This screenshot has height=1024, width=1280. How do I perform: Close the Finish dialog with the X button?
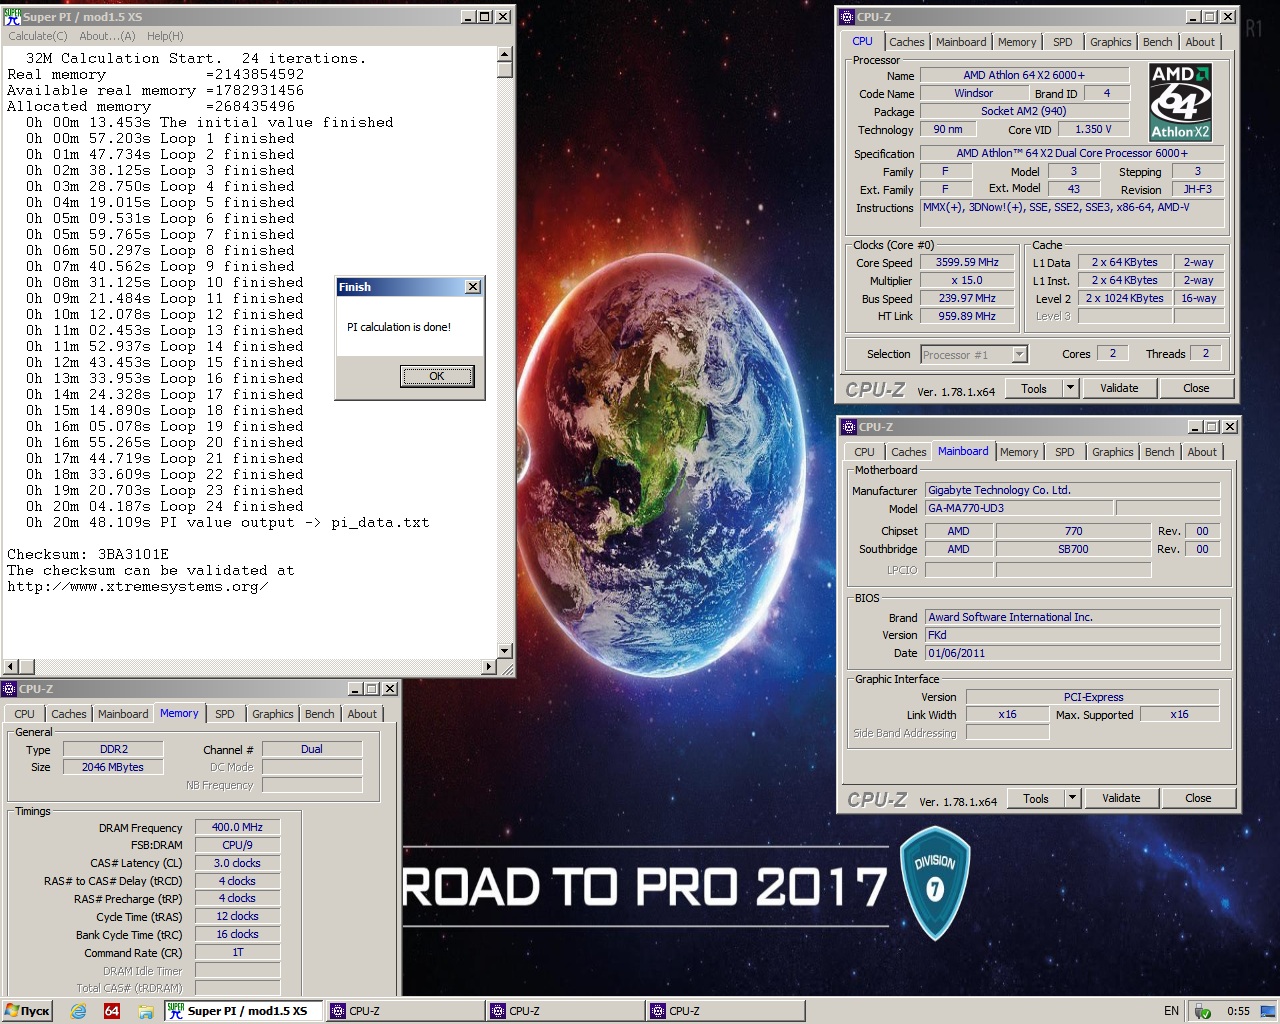tap(473, 287)
